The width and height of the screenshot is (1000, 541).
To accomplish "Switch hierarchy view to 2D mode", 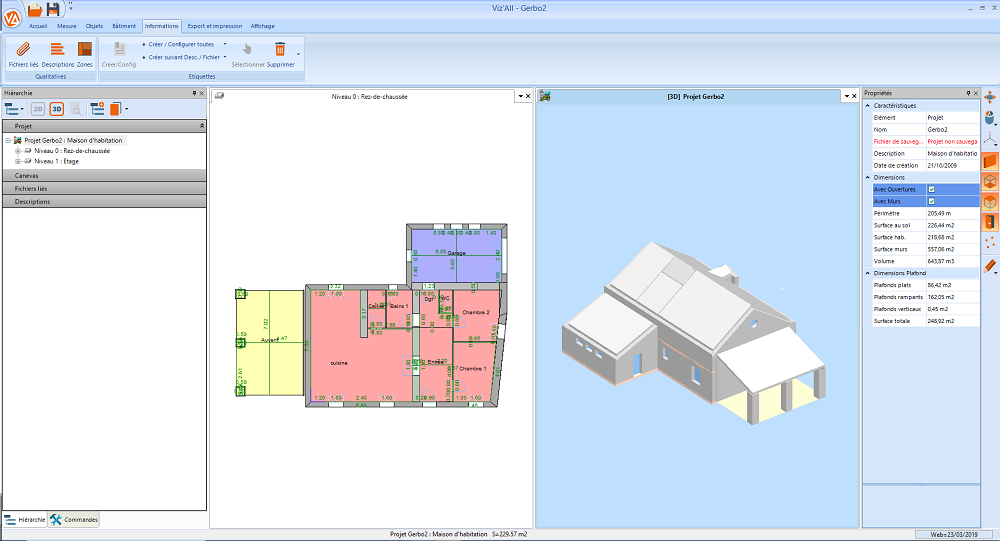I will point(38,109).
